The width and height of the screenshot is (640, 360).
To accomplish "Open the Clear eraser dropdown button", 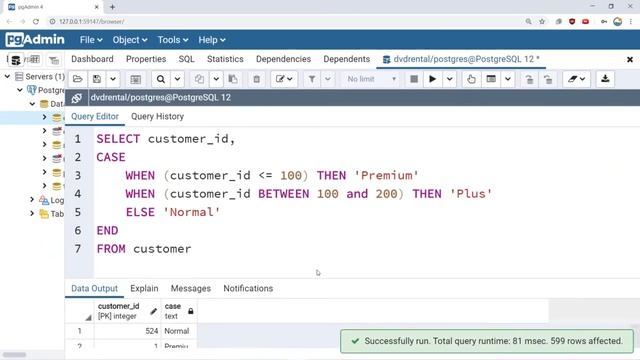I will coord(576,79).
